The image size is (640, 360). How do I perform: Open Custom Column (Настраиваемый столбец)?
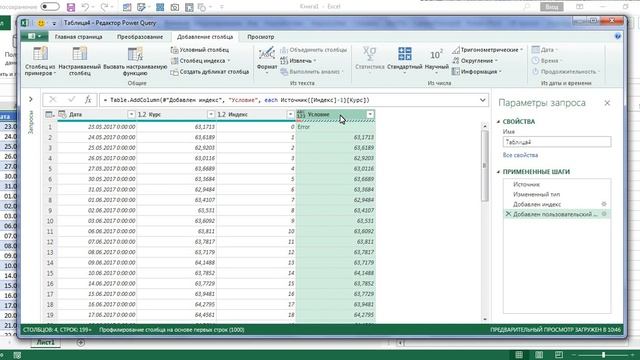click(x=80, y=61)
